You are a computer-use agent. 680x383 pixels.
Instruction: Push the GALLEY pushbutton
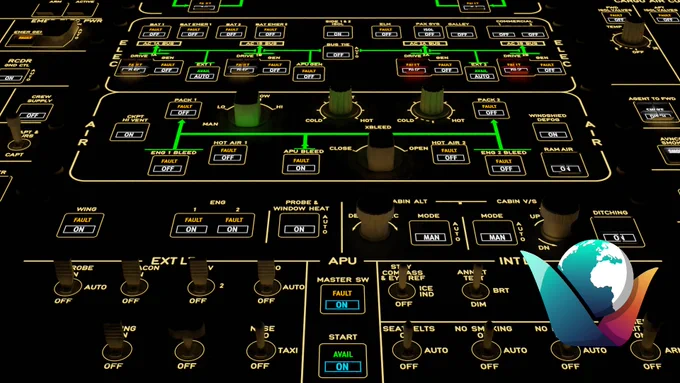coord(462,32)
